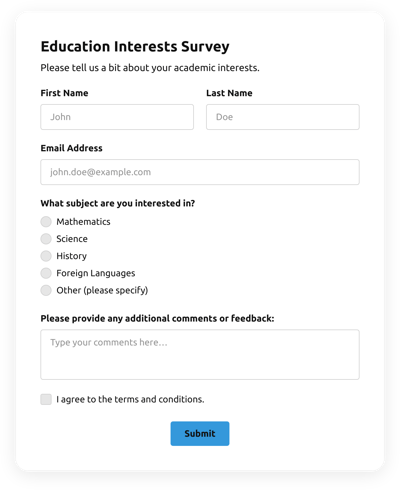Tick the terms and conditions checkbox
400x490 pixels.
[x=46, y=399]
